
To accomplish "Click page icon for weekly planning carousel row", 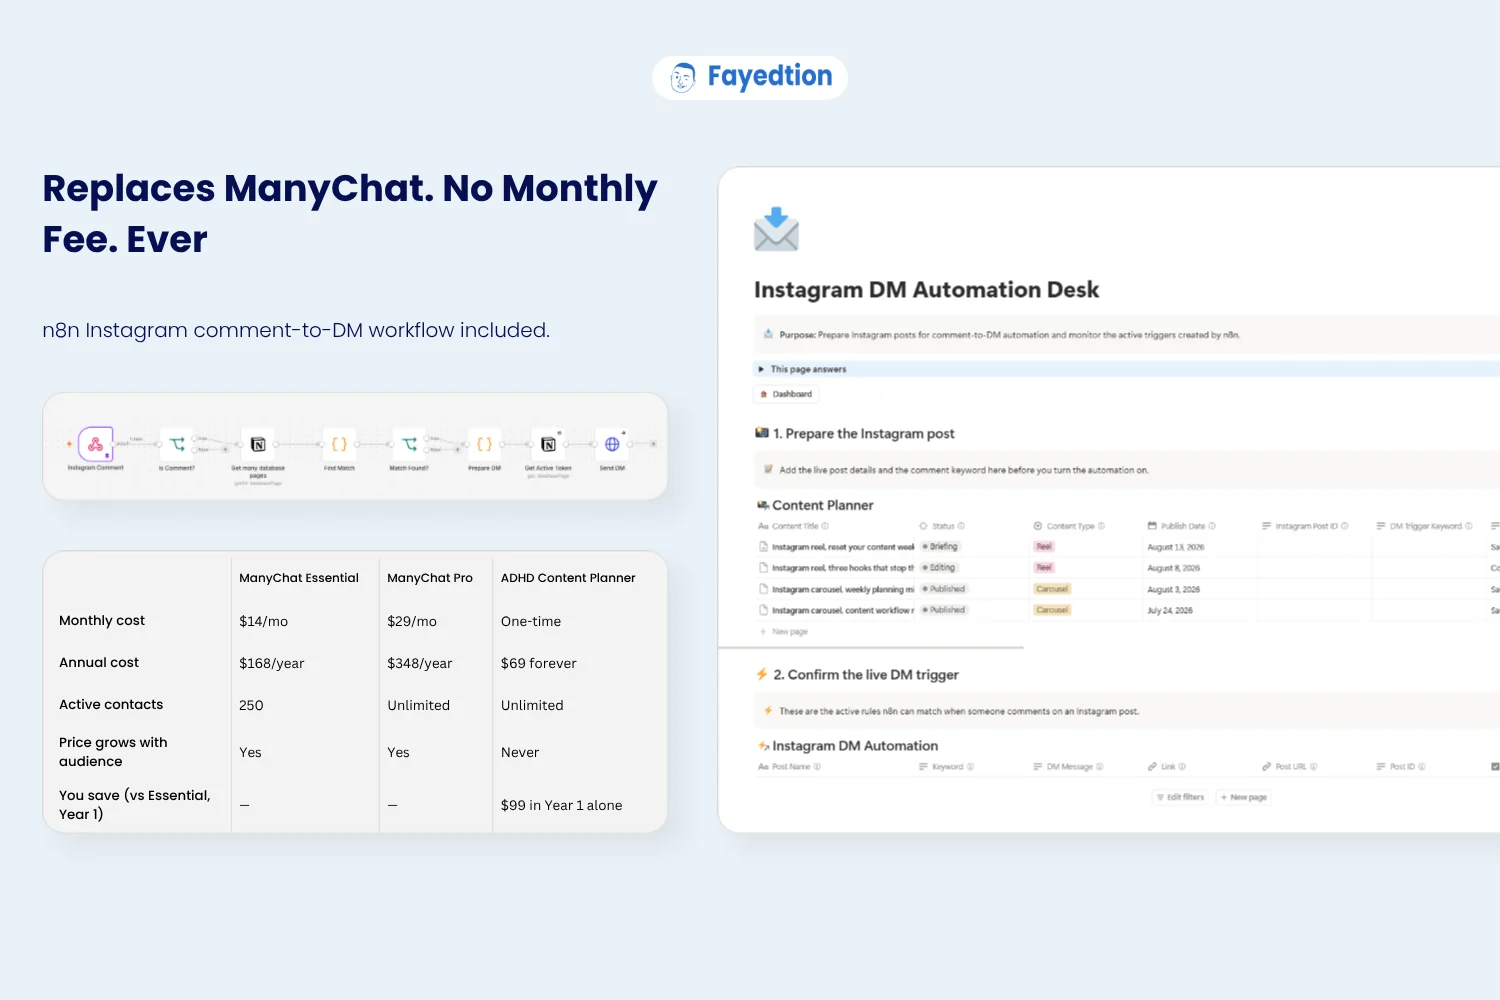I will [x=763, y=589].
